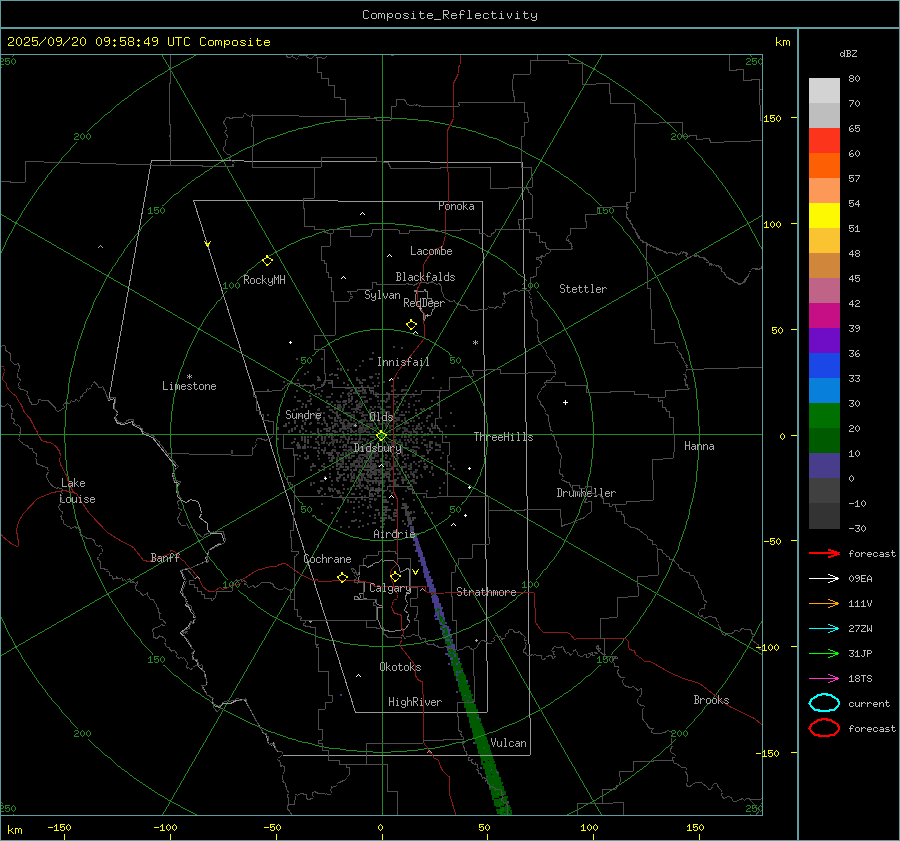The width and height of the screenshot is (900, 841).
Task: Click the white plus marker west of Hanna
Action: tap(565, 402)
